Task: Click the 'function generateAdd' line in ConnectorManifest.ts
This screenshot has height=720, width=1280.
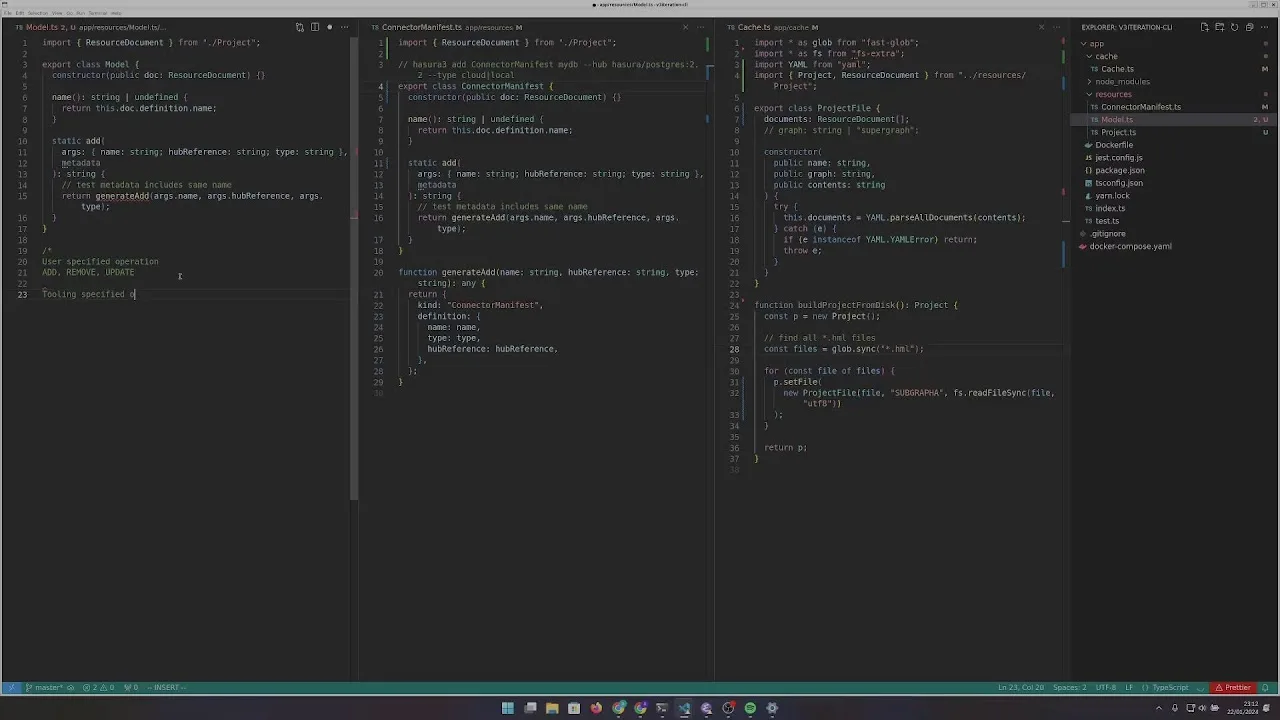Action: click(548, 272)
